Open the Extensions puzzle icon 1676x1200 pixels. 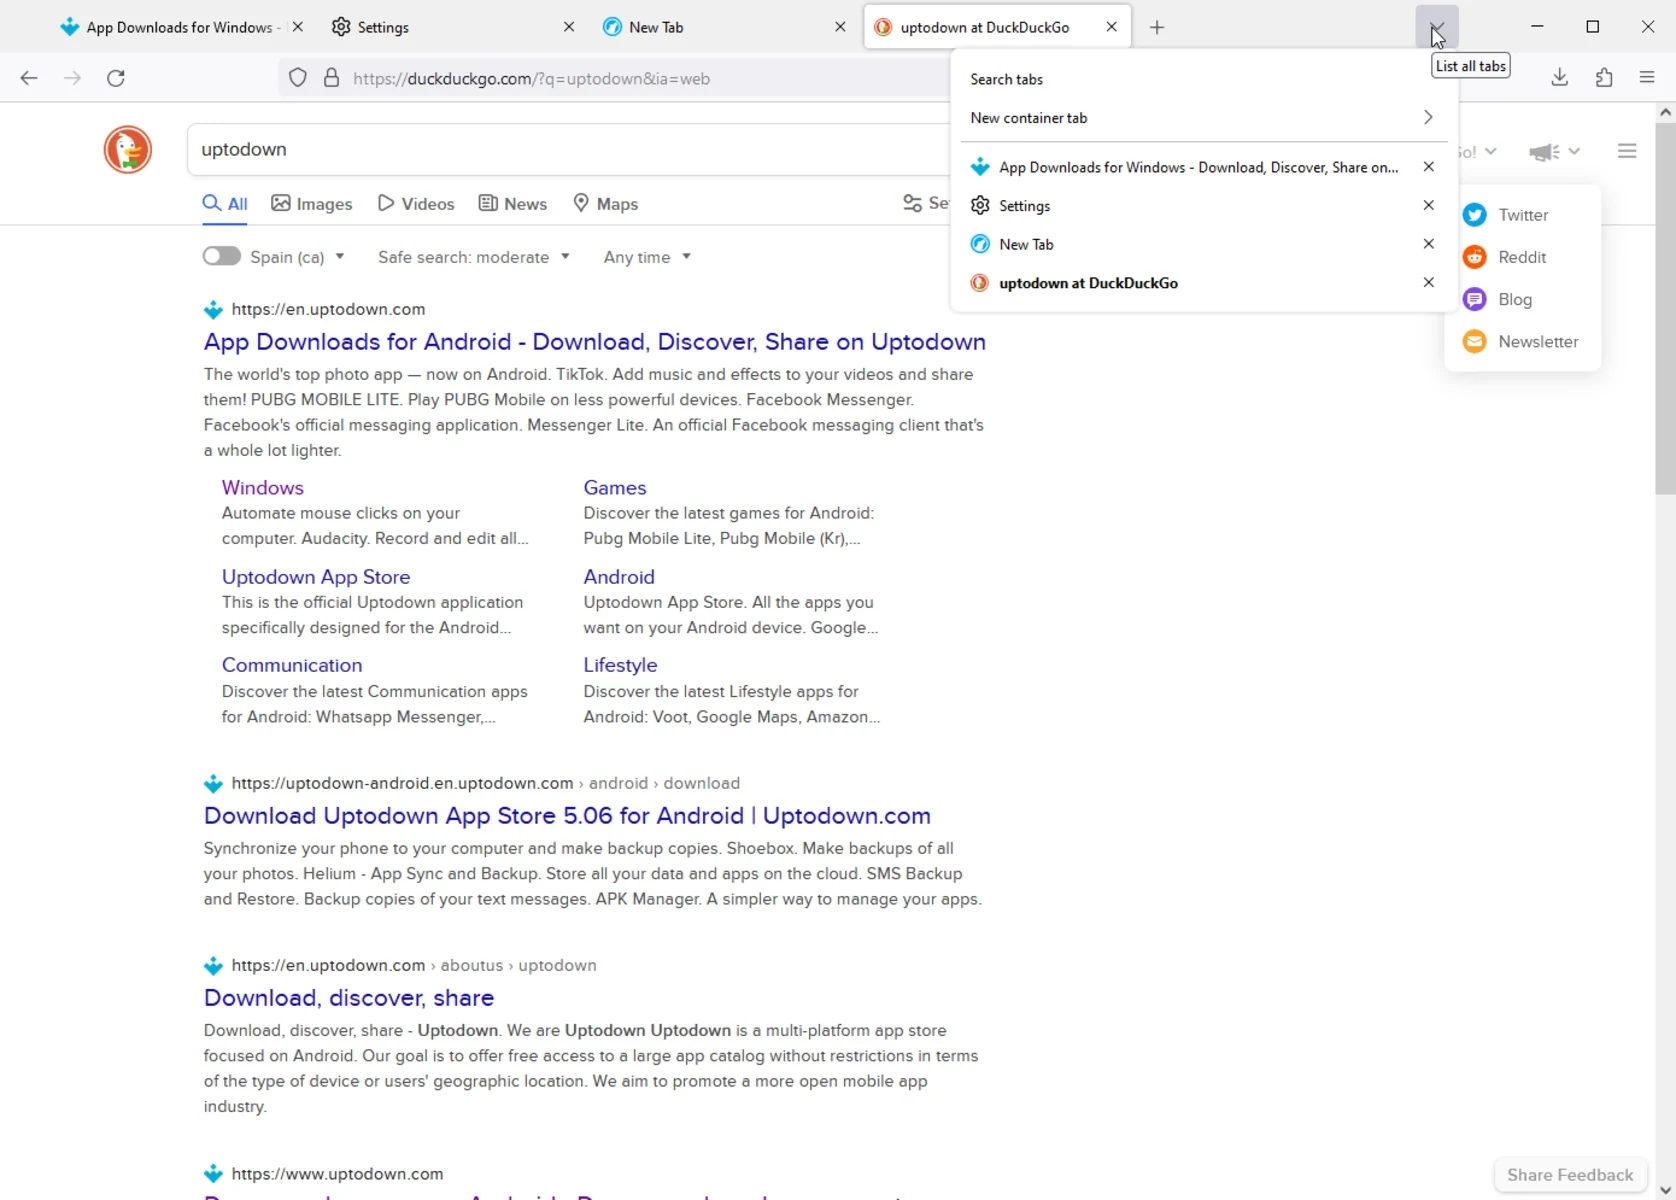pos(1604,78)
